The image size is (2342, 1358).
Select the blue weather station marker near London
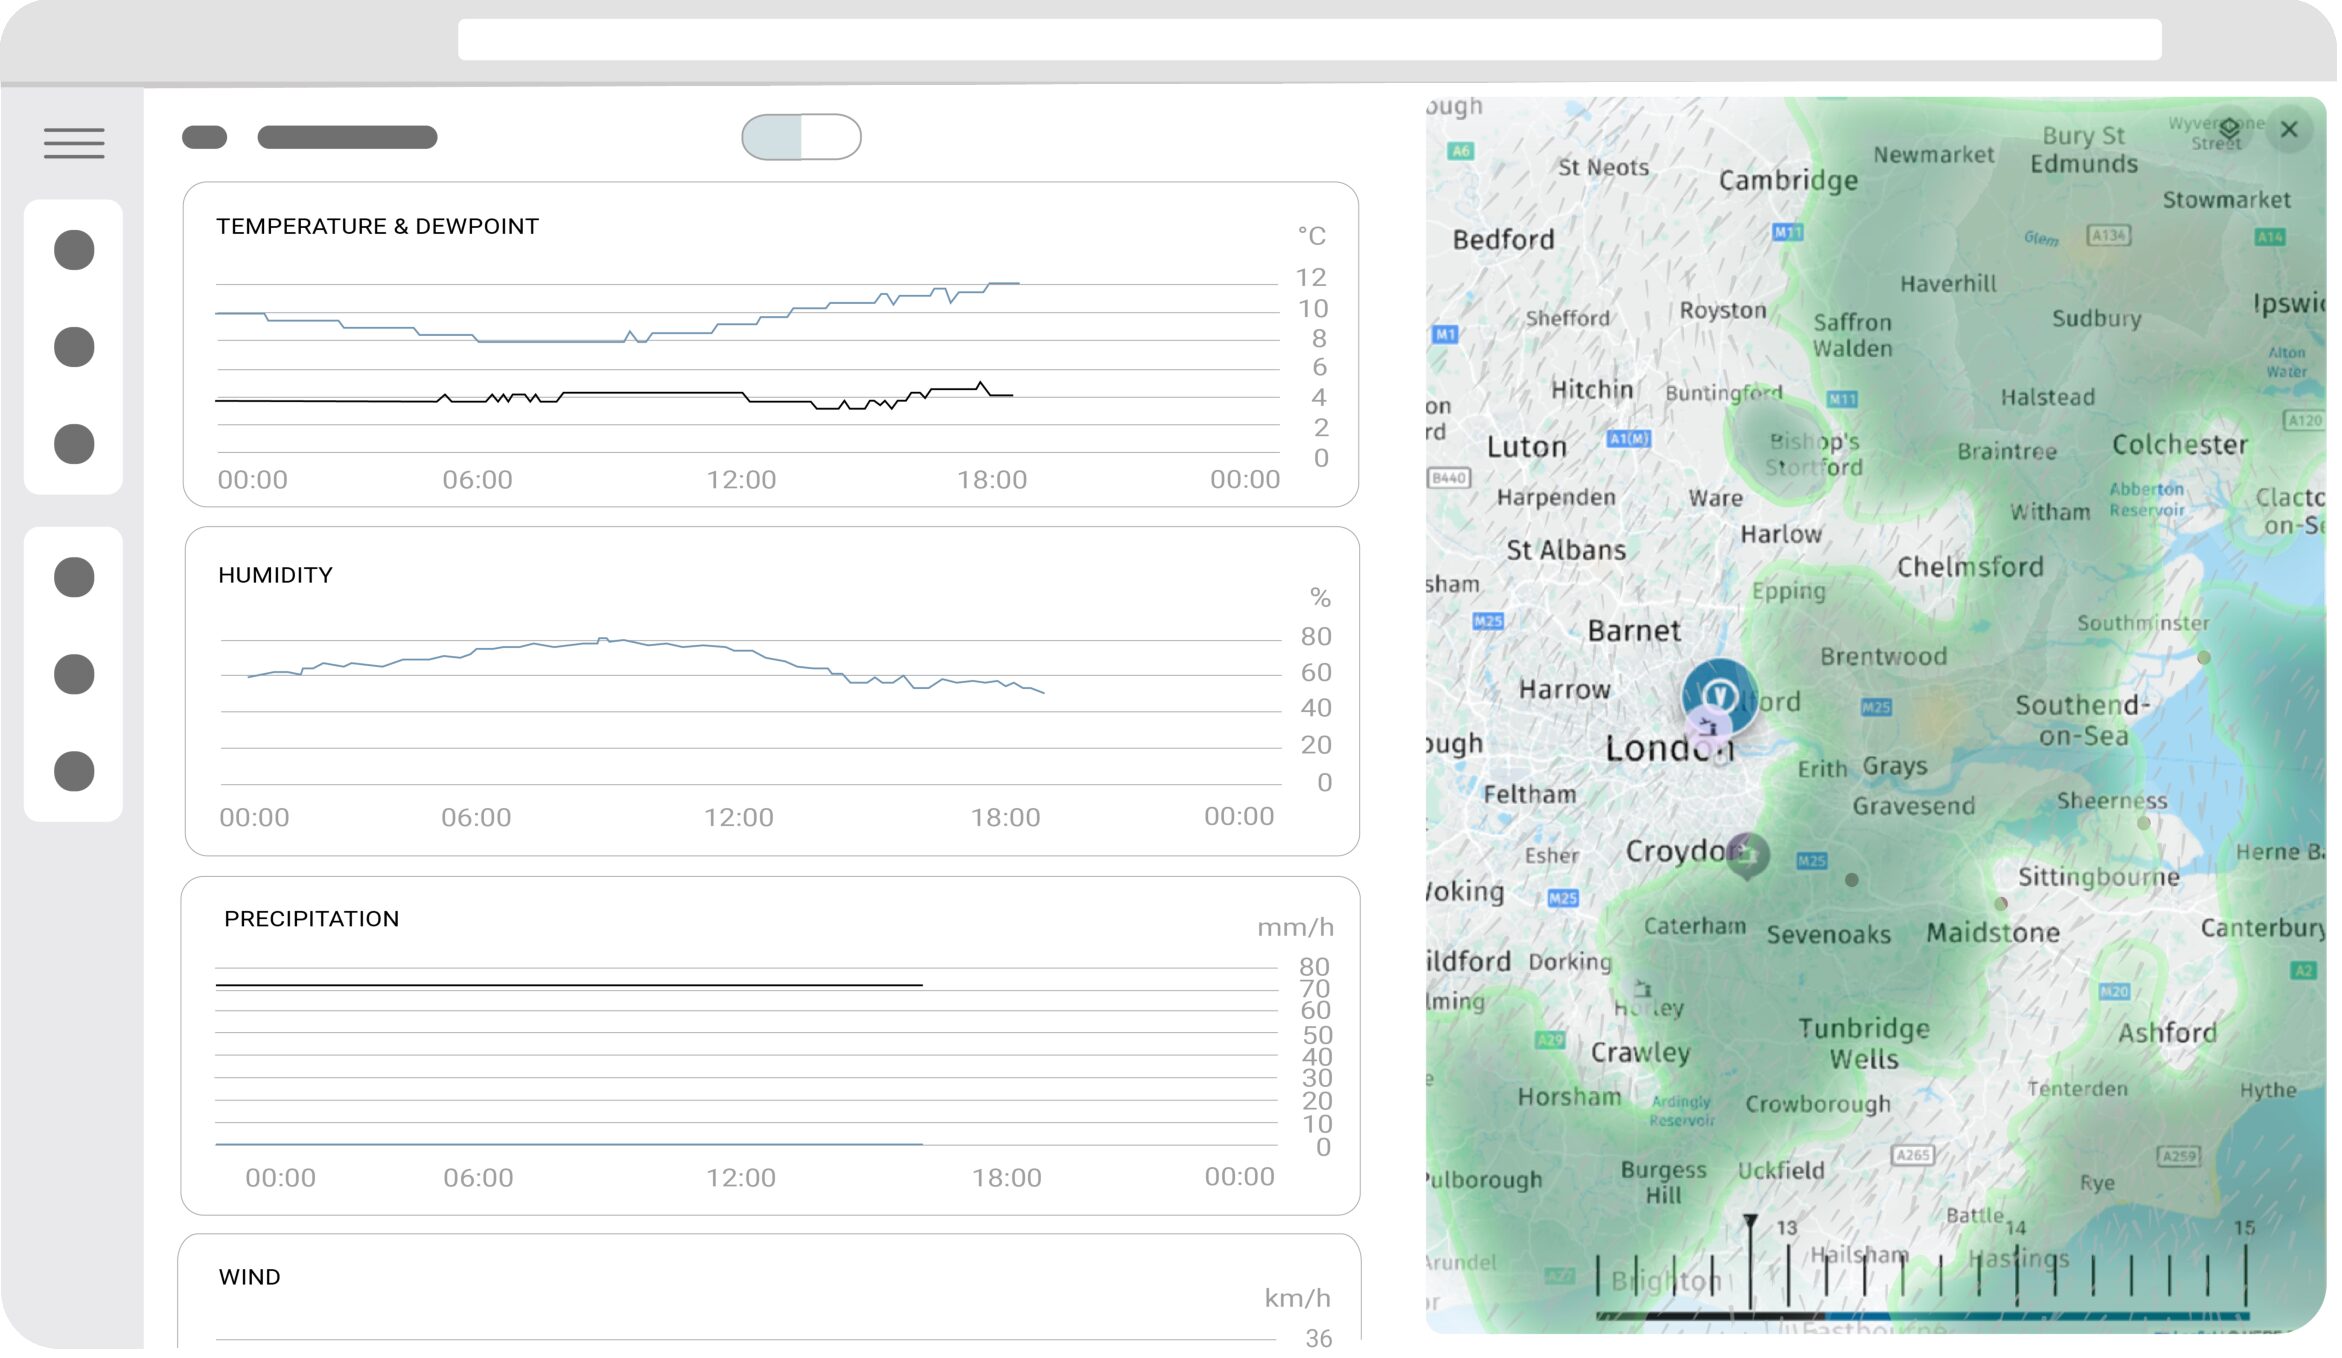pos(1720,692)
